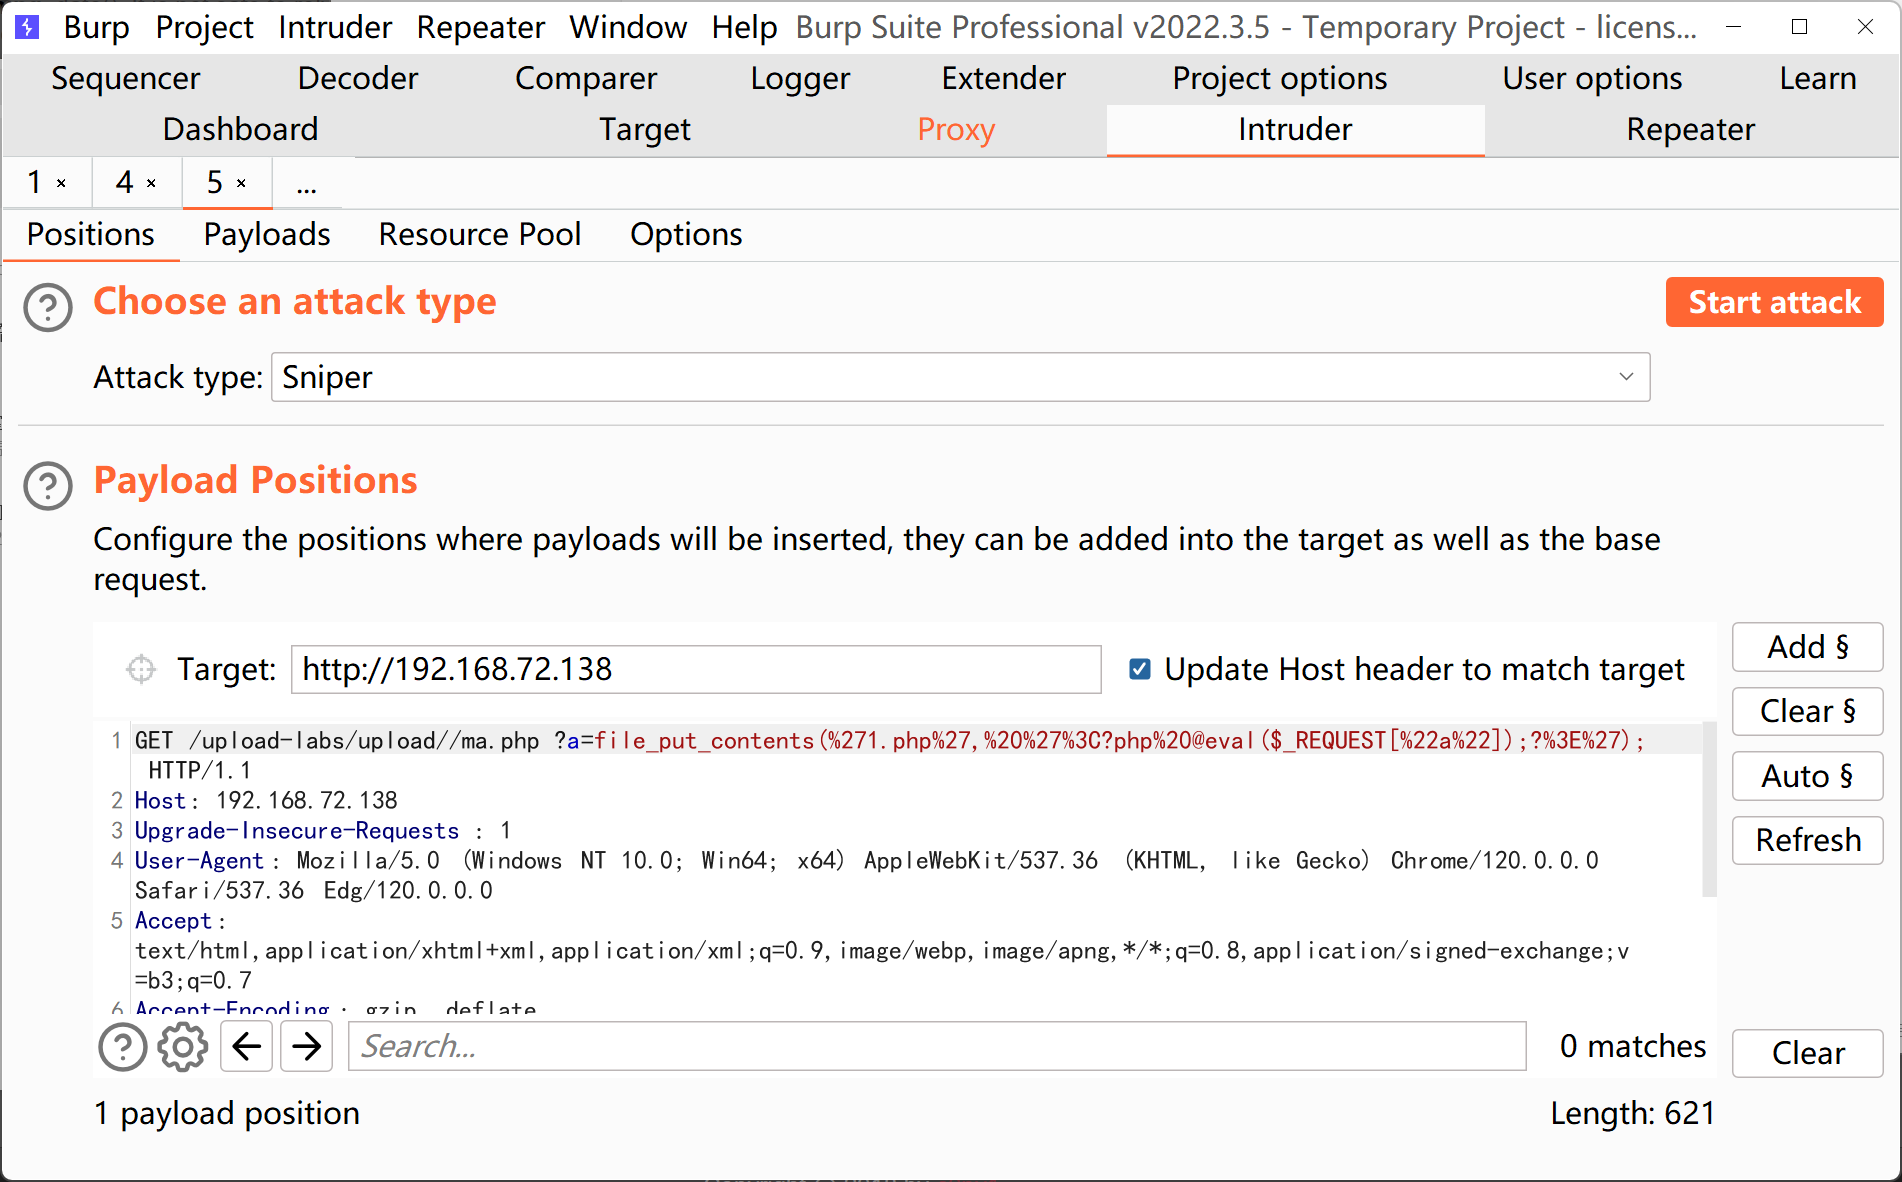
Task: Switch to the Target tab
Action: point(645,130)
